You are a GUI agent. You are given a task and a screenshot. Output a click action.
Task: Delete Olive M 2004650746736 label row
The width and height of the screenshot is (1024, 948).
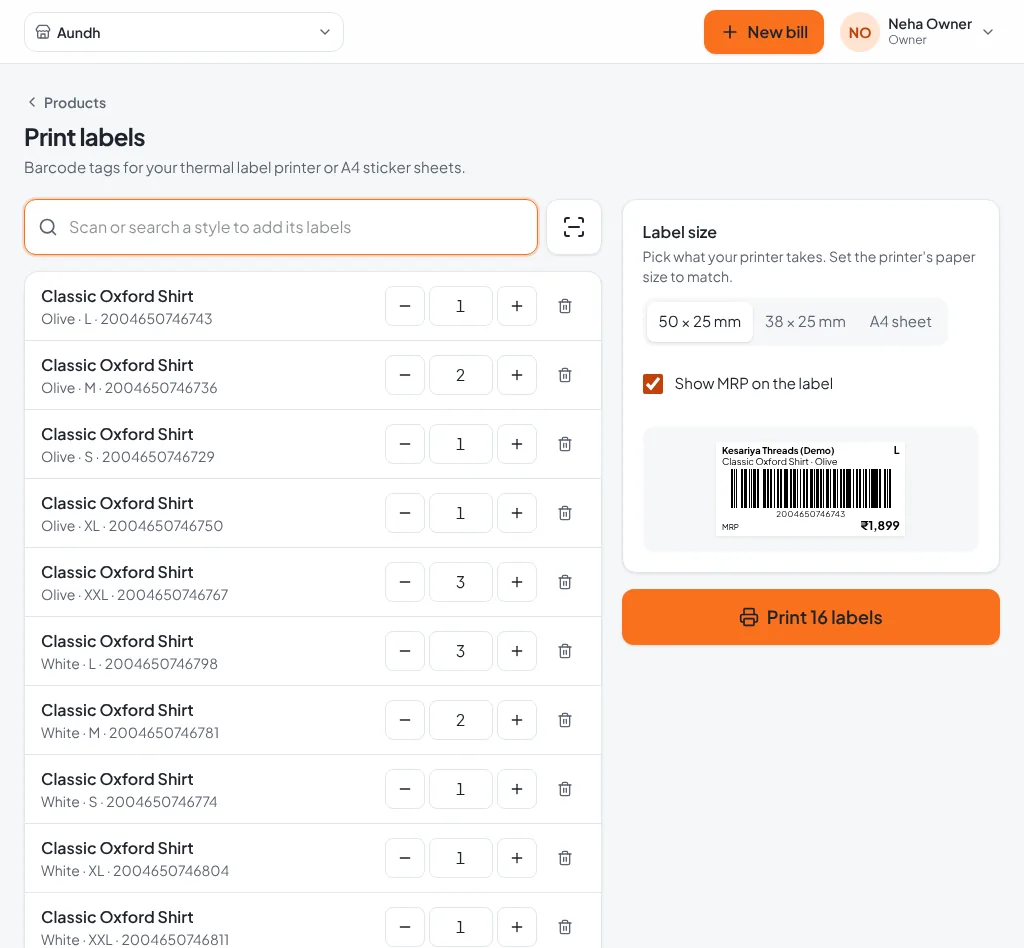tap(565, 375)
